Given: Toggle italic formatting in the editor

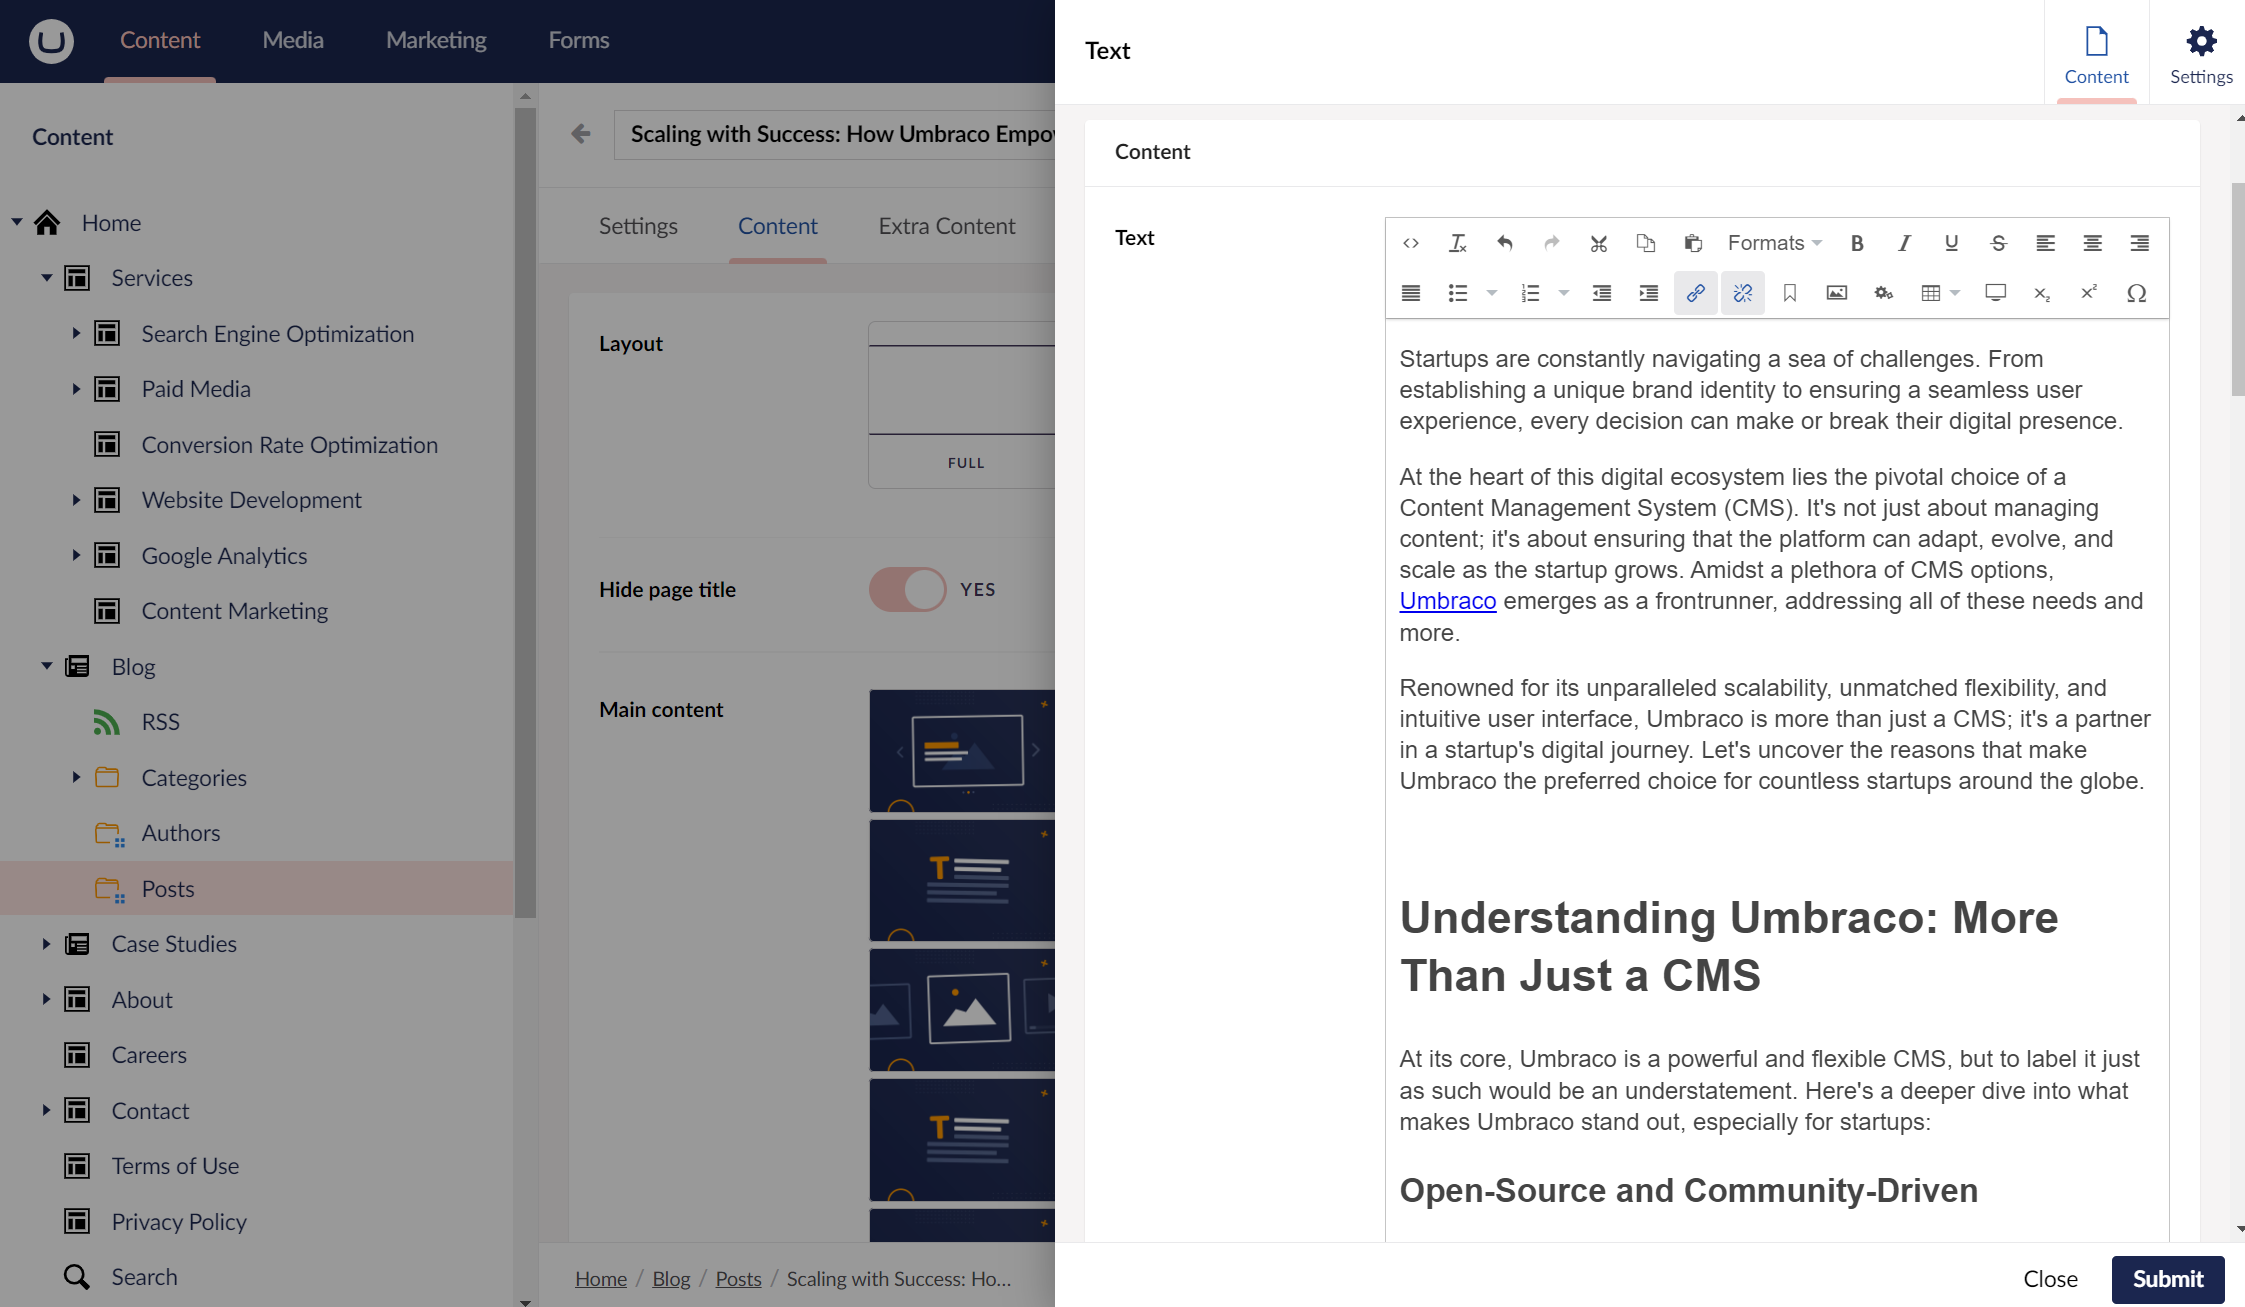Looking at the screenshot, I should point(1904,243).
